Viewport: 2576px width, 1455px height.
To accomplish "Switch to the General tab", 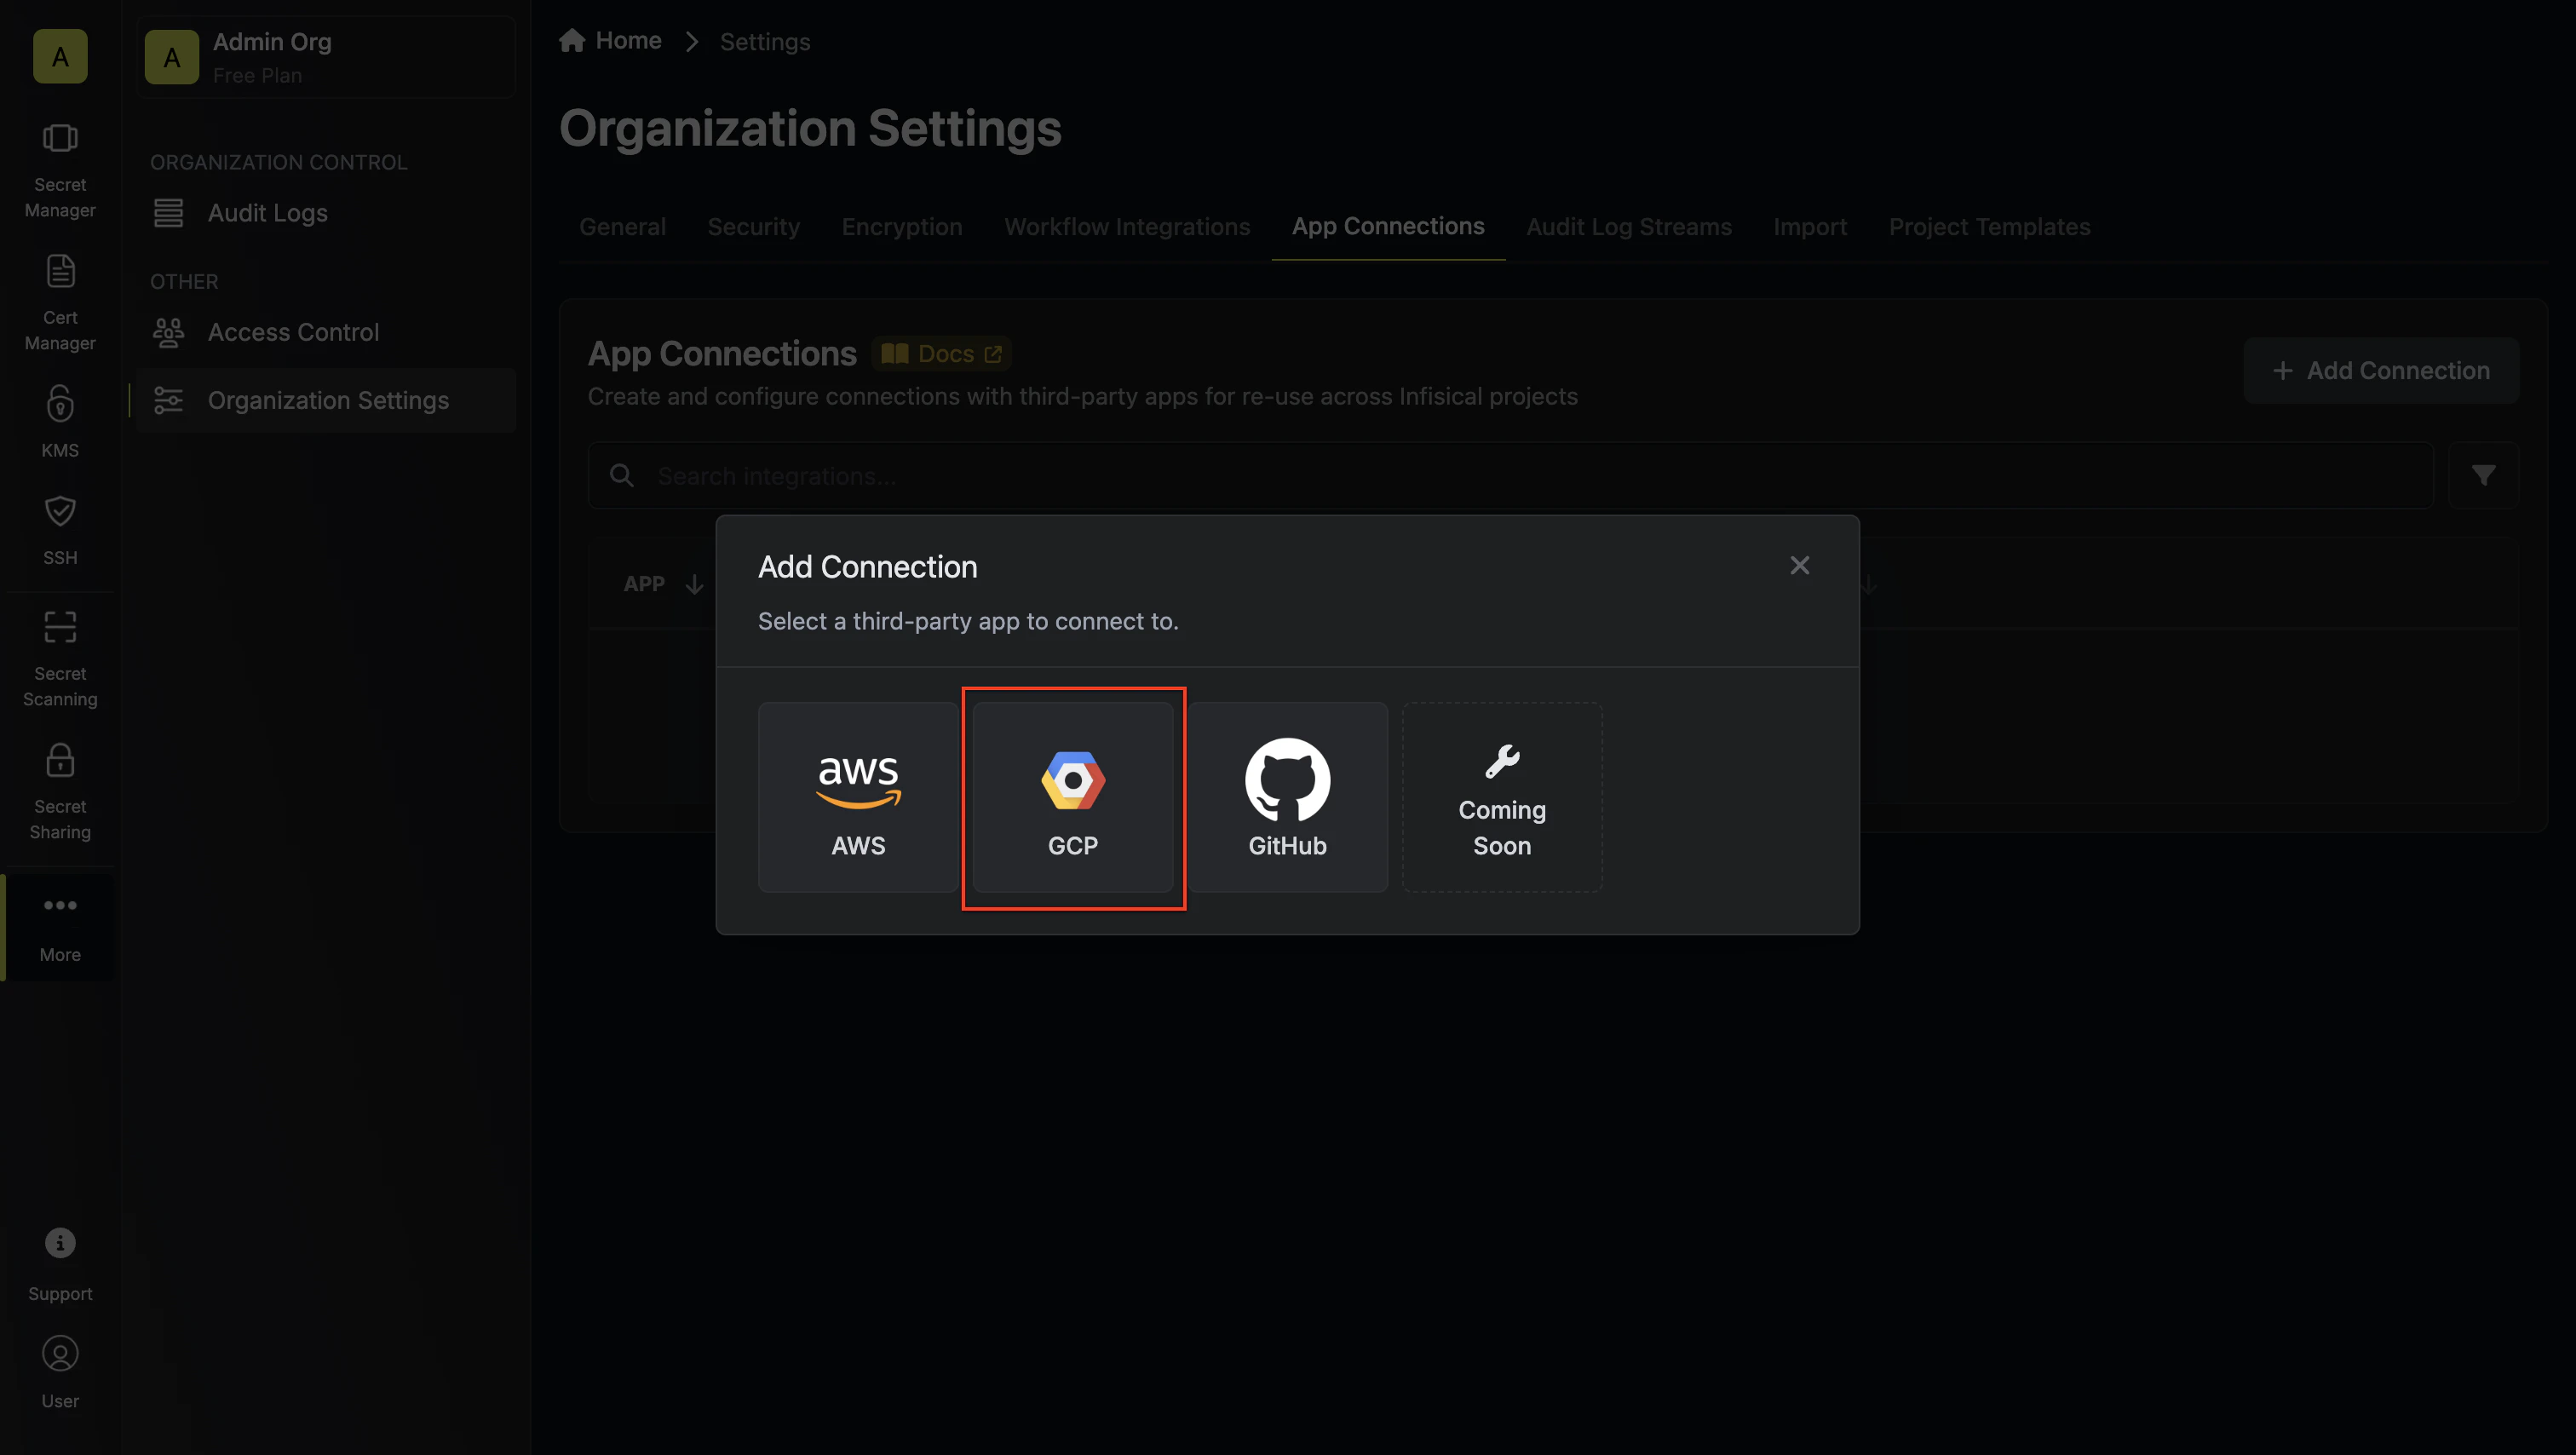I will pos(622,227).
